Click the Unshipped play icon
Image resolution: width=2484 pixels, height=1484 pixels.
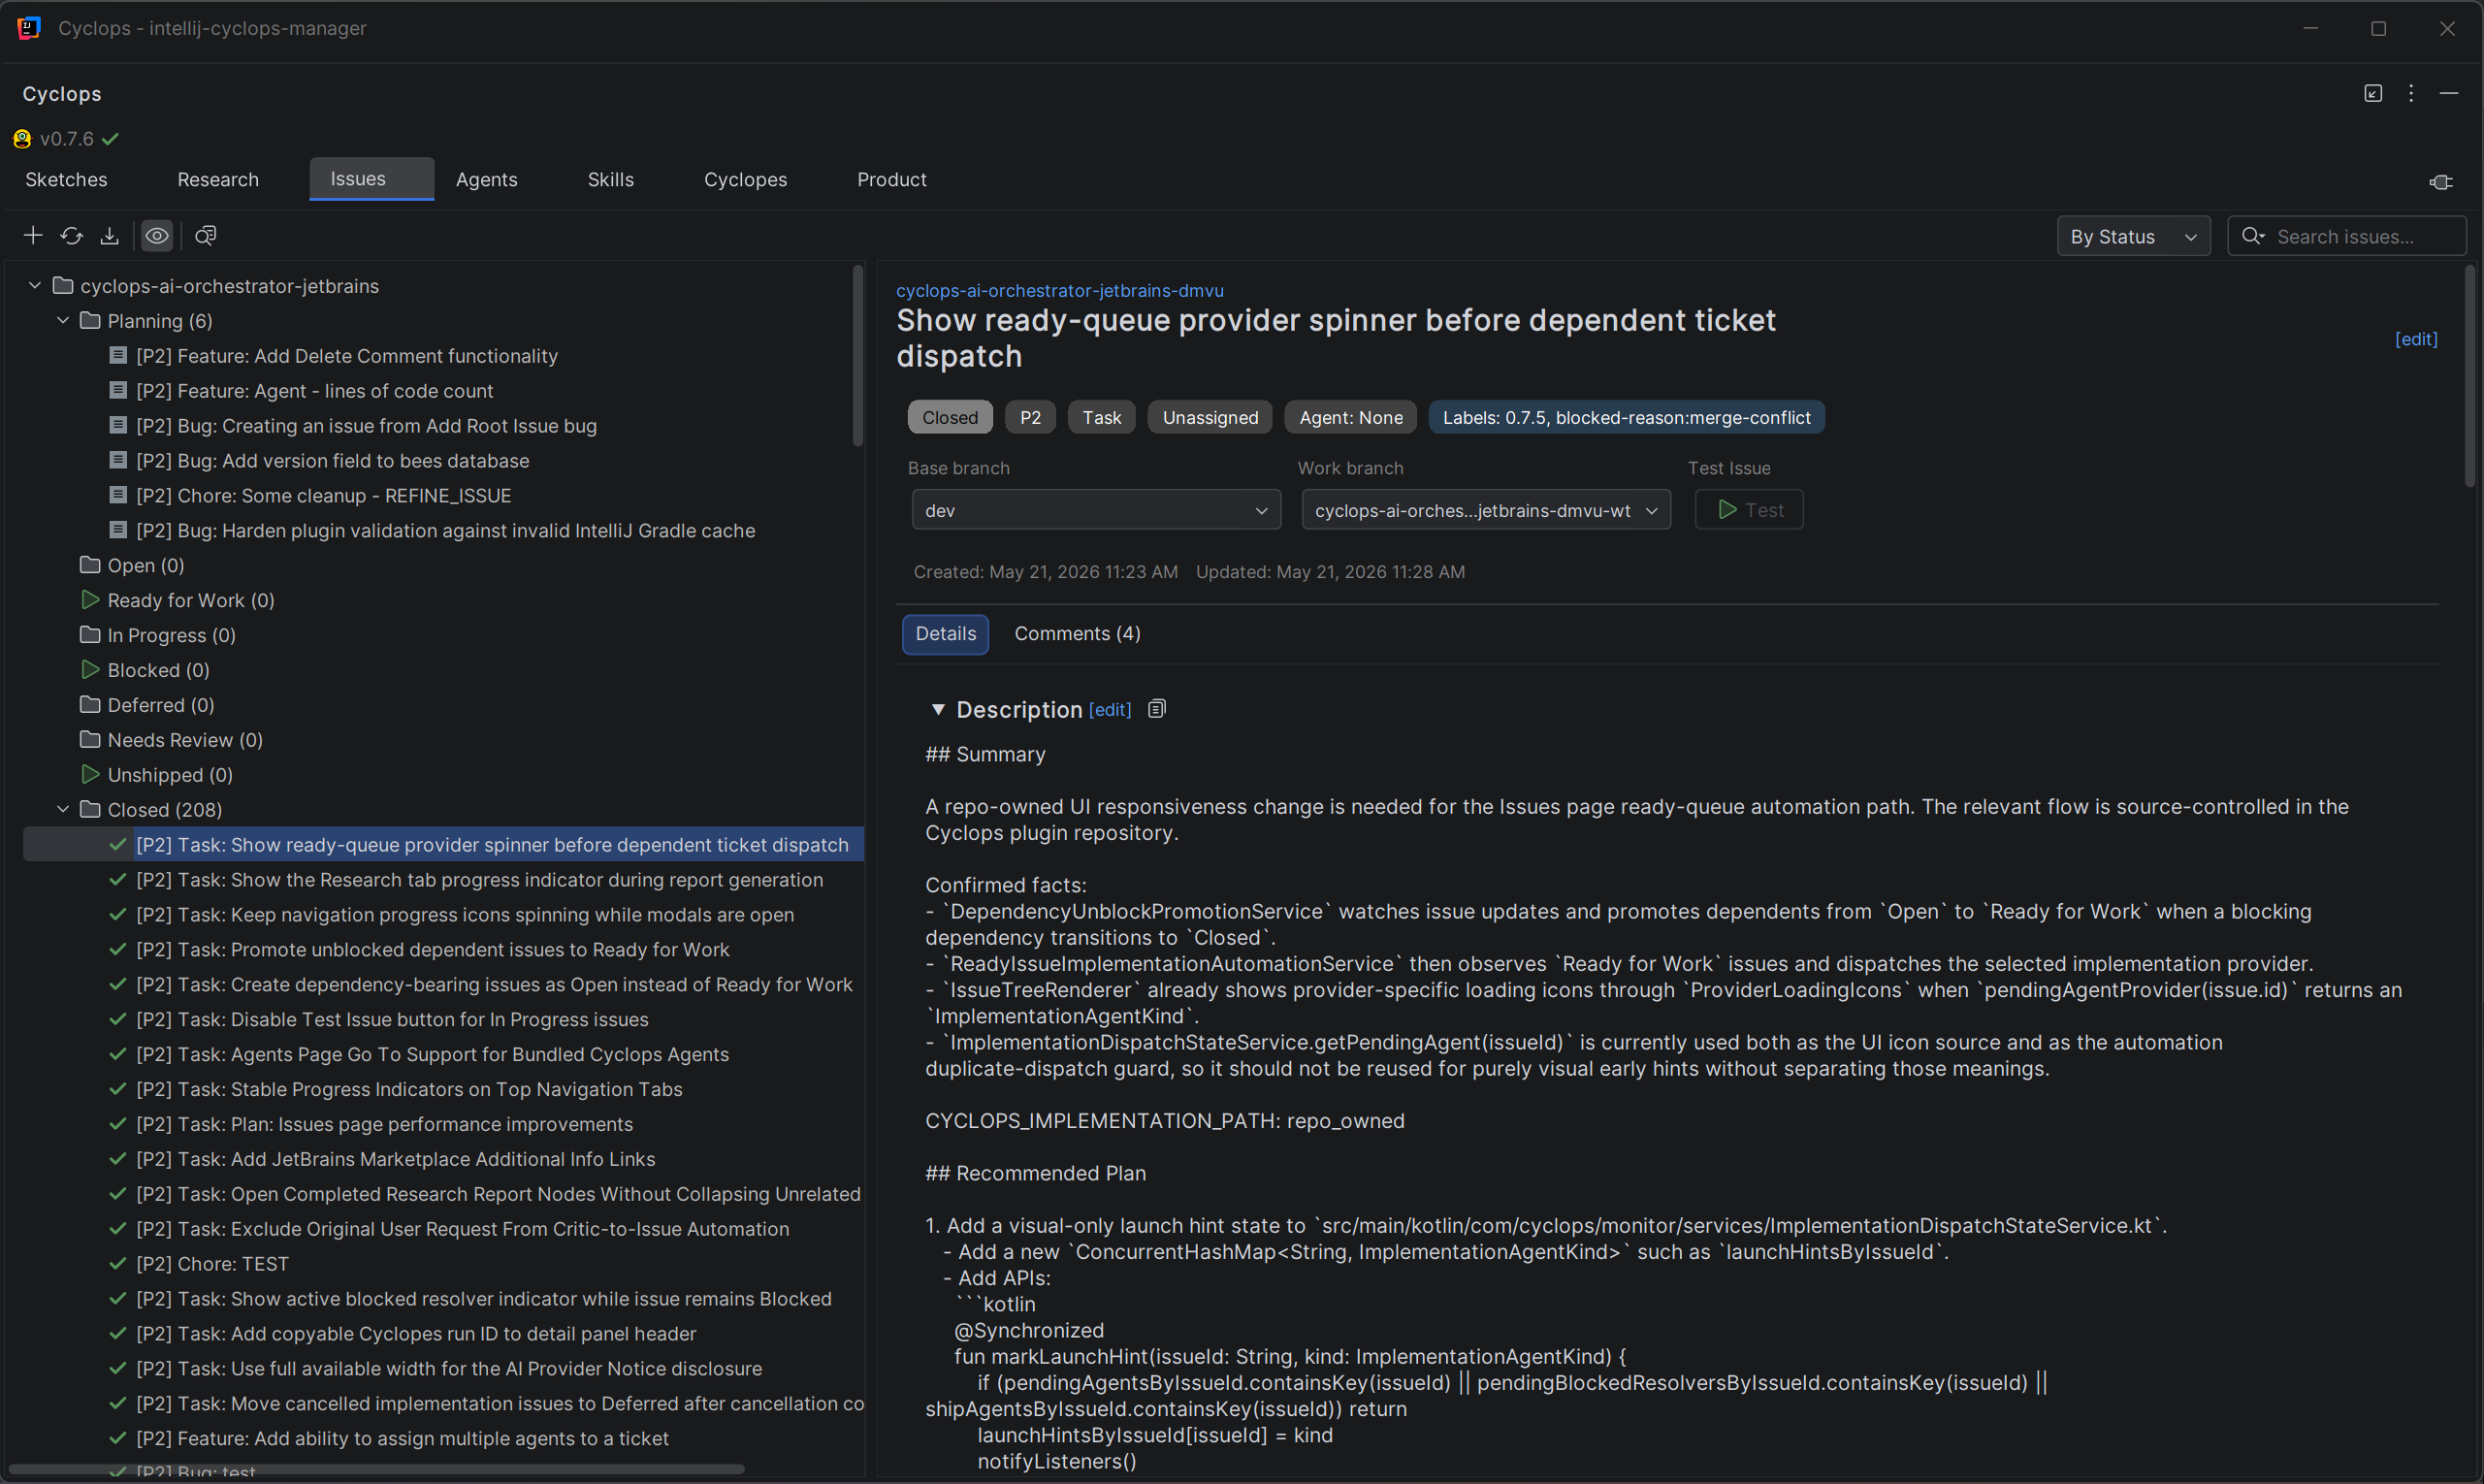90,775
